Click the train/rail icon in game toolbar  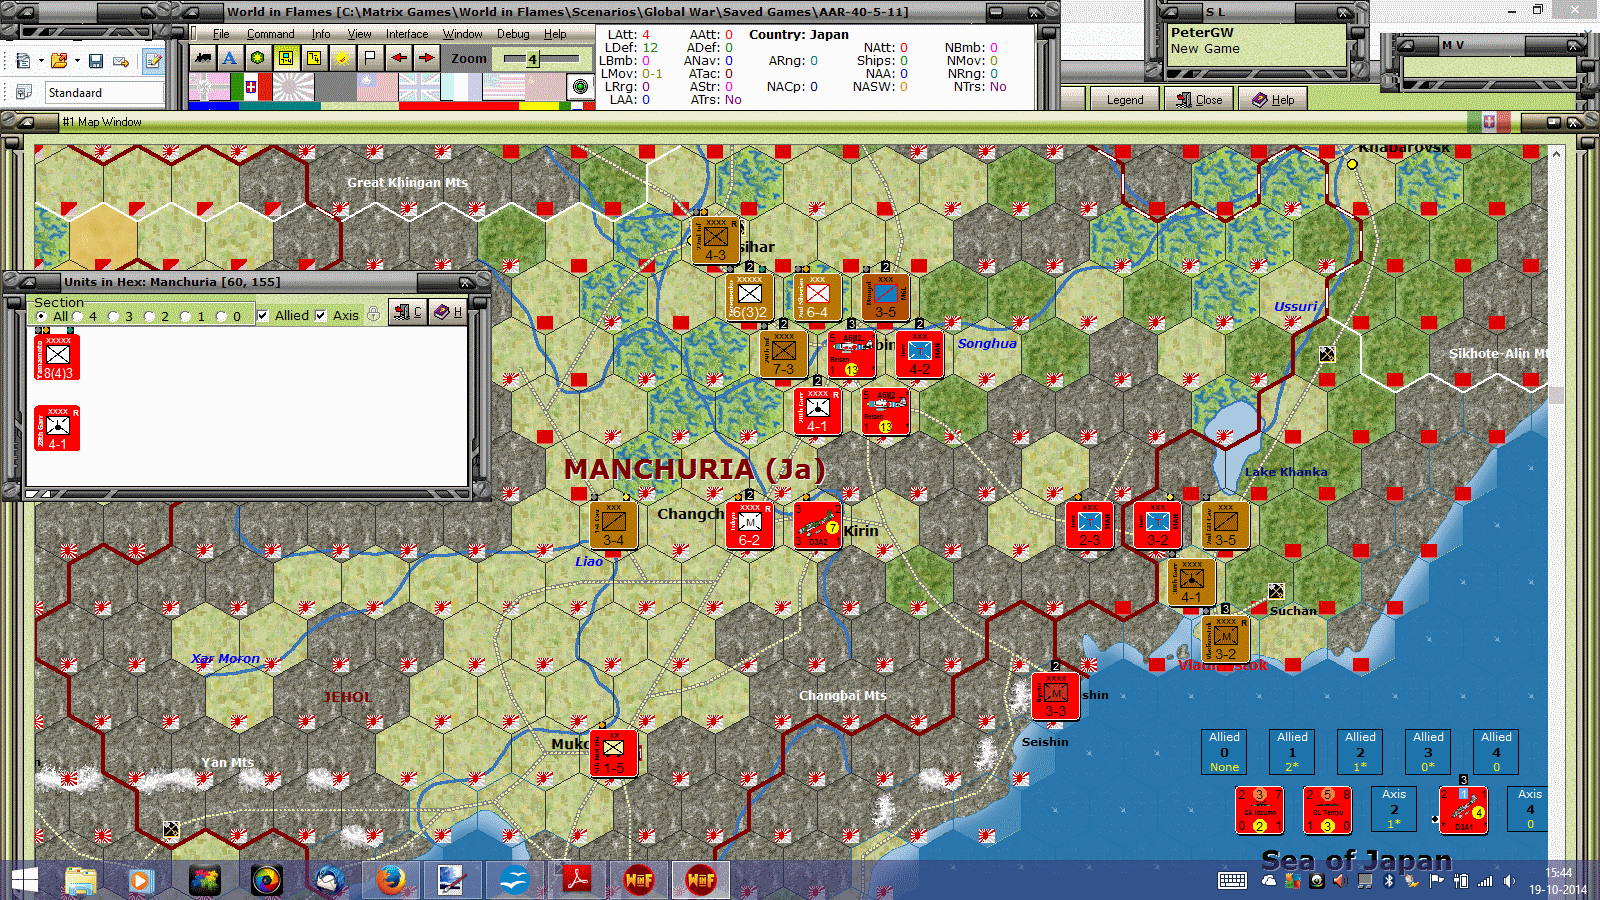[203, 58]
